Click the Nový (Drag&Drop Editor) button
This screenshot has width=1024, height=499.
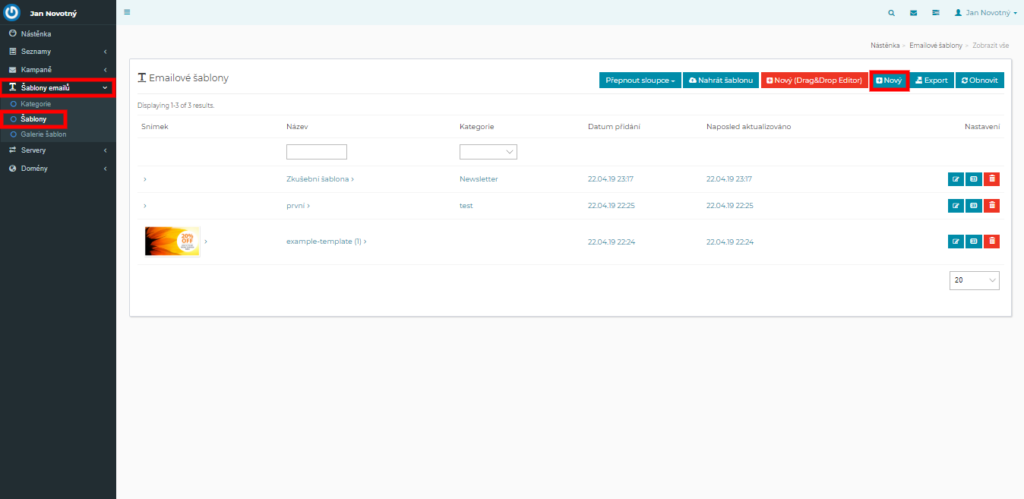coord(813,80)
